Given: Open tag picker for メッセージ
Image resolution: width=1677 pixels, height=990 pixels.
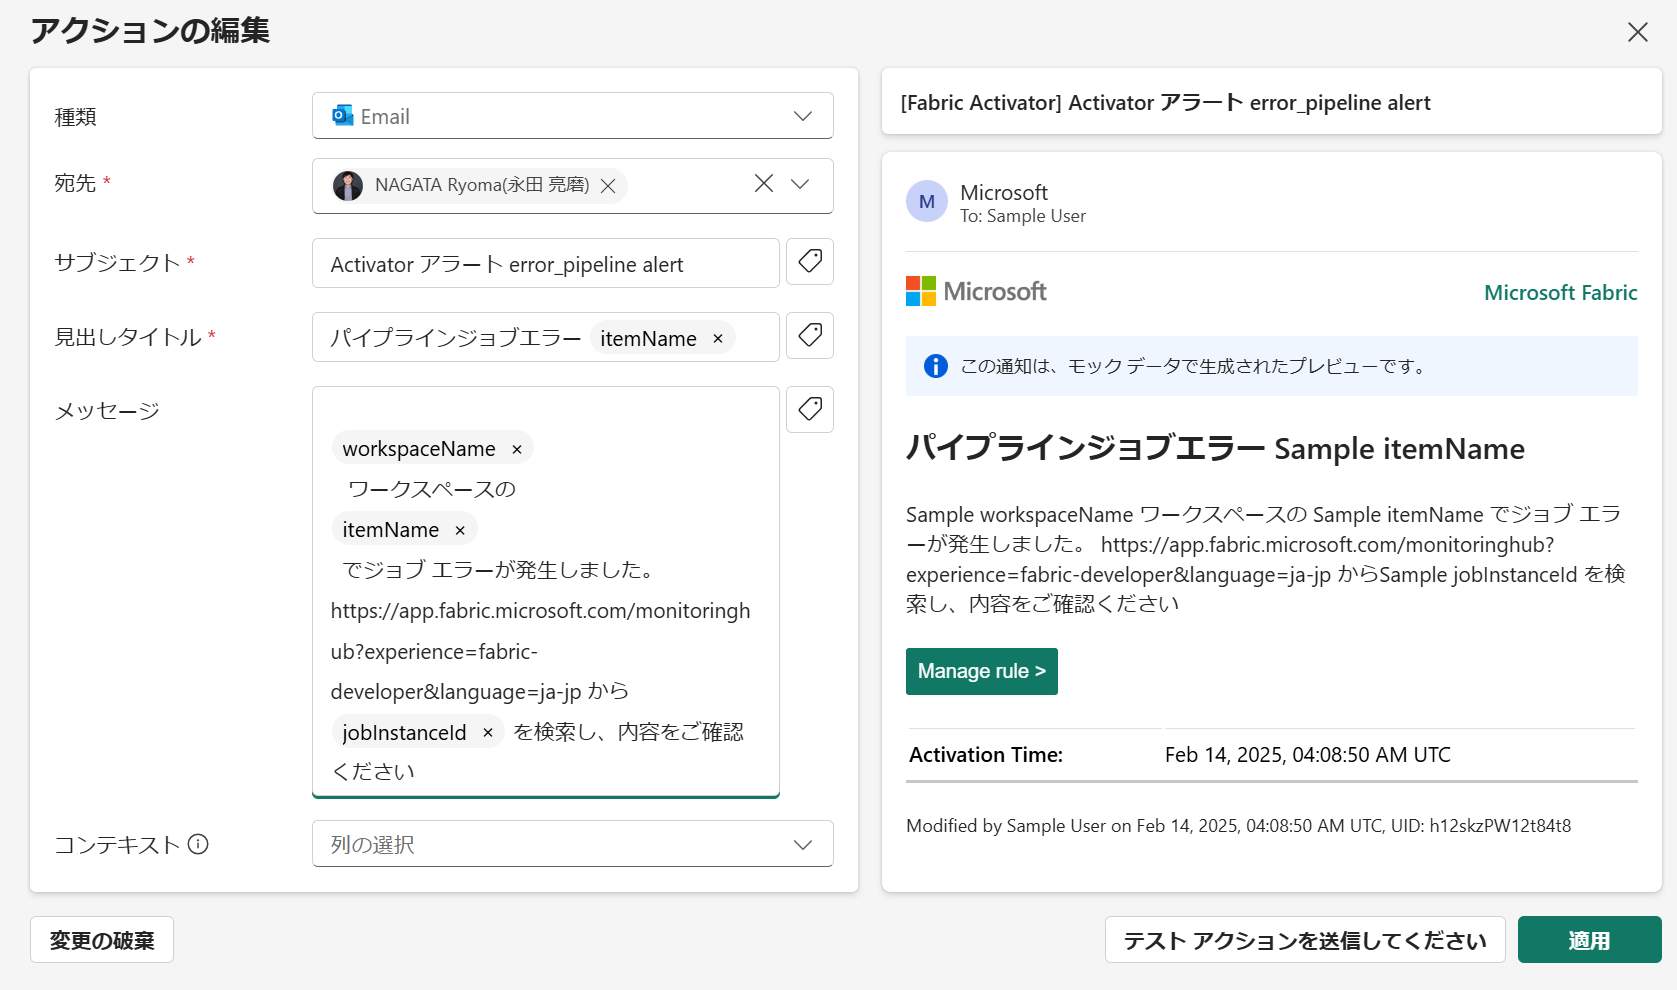Looking at the screenshot, I should (x=810, y=410).
